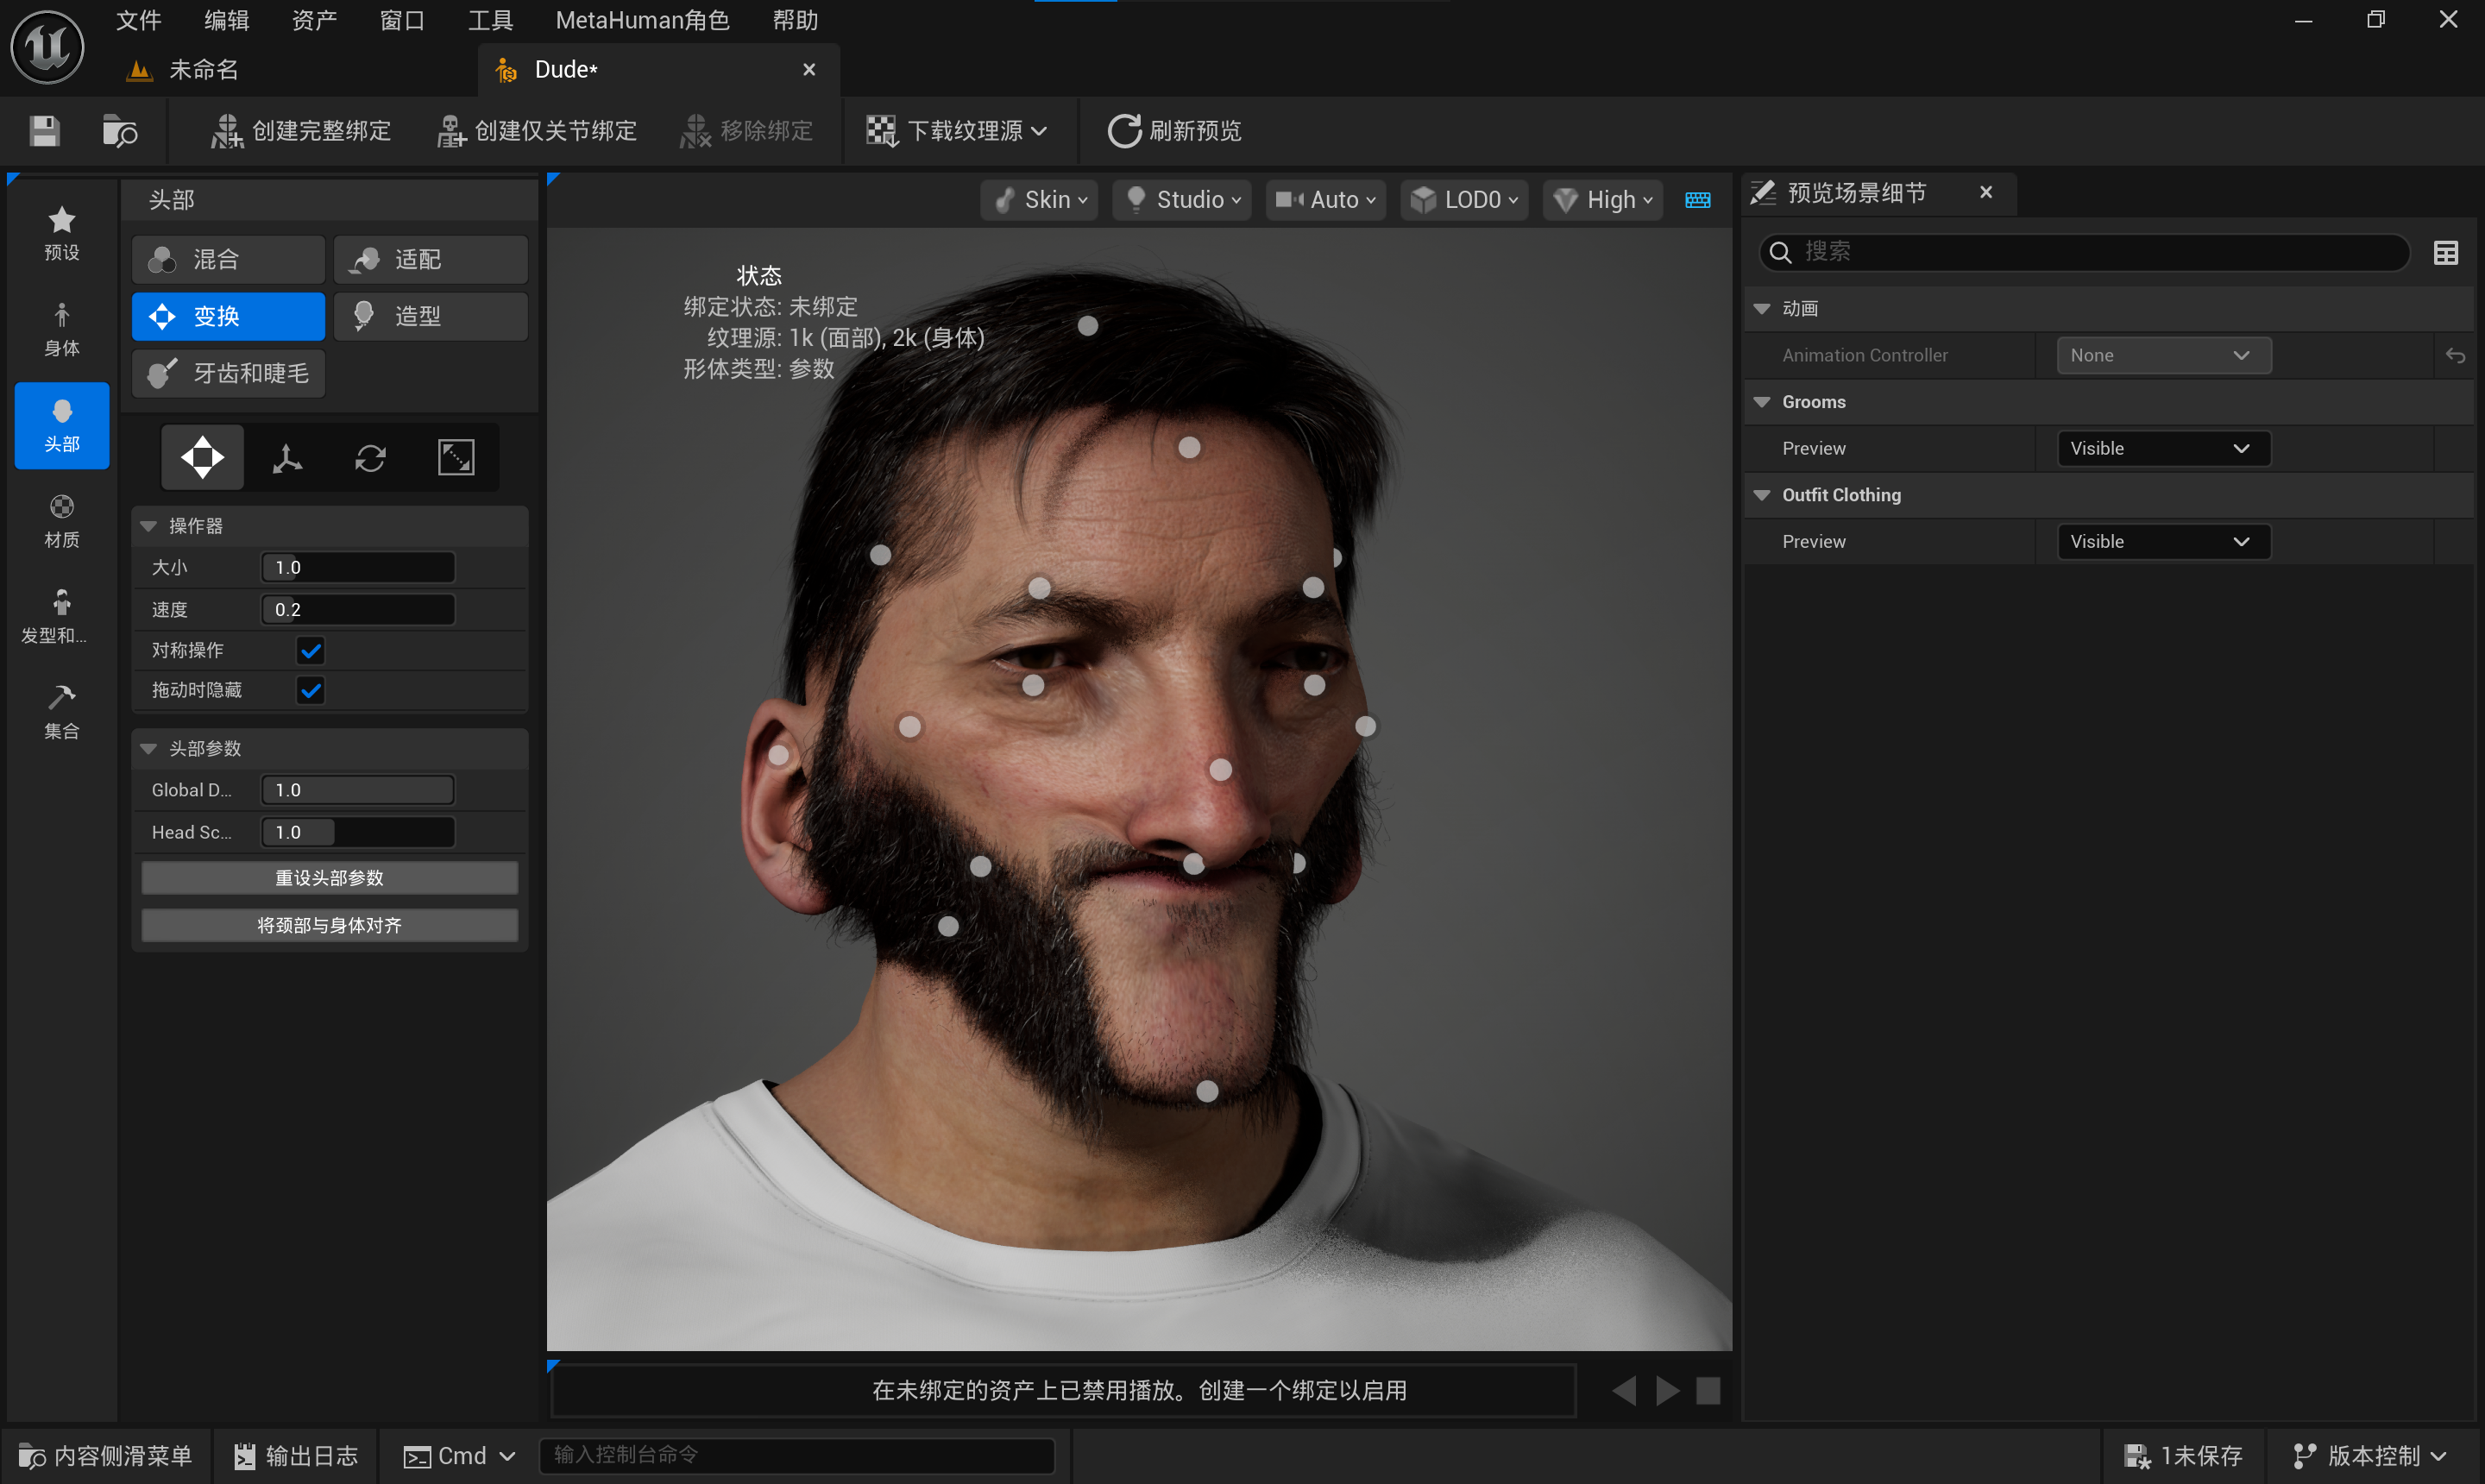Click the keyboard shortcuts icon in viewport
Viewport: 2485px width, 1484px height.
click(x=1697, y=200)
